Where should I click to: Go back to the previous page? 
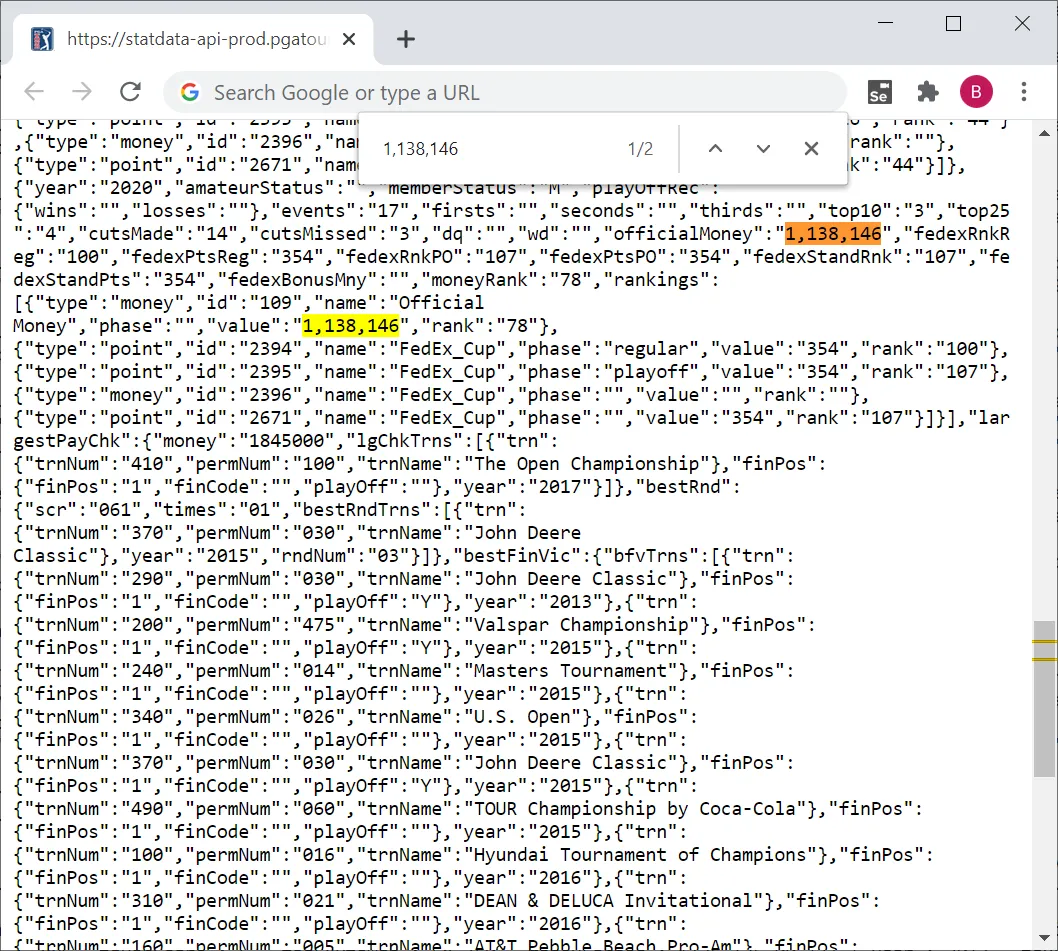[34, 92]
